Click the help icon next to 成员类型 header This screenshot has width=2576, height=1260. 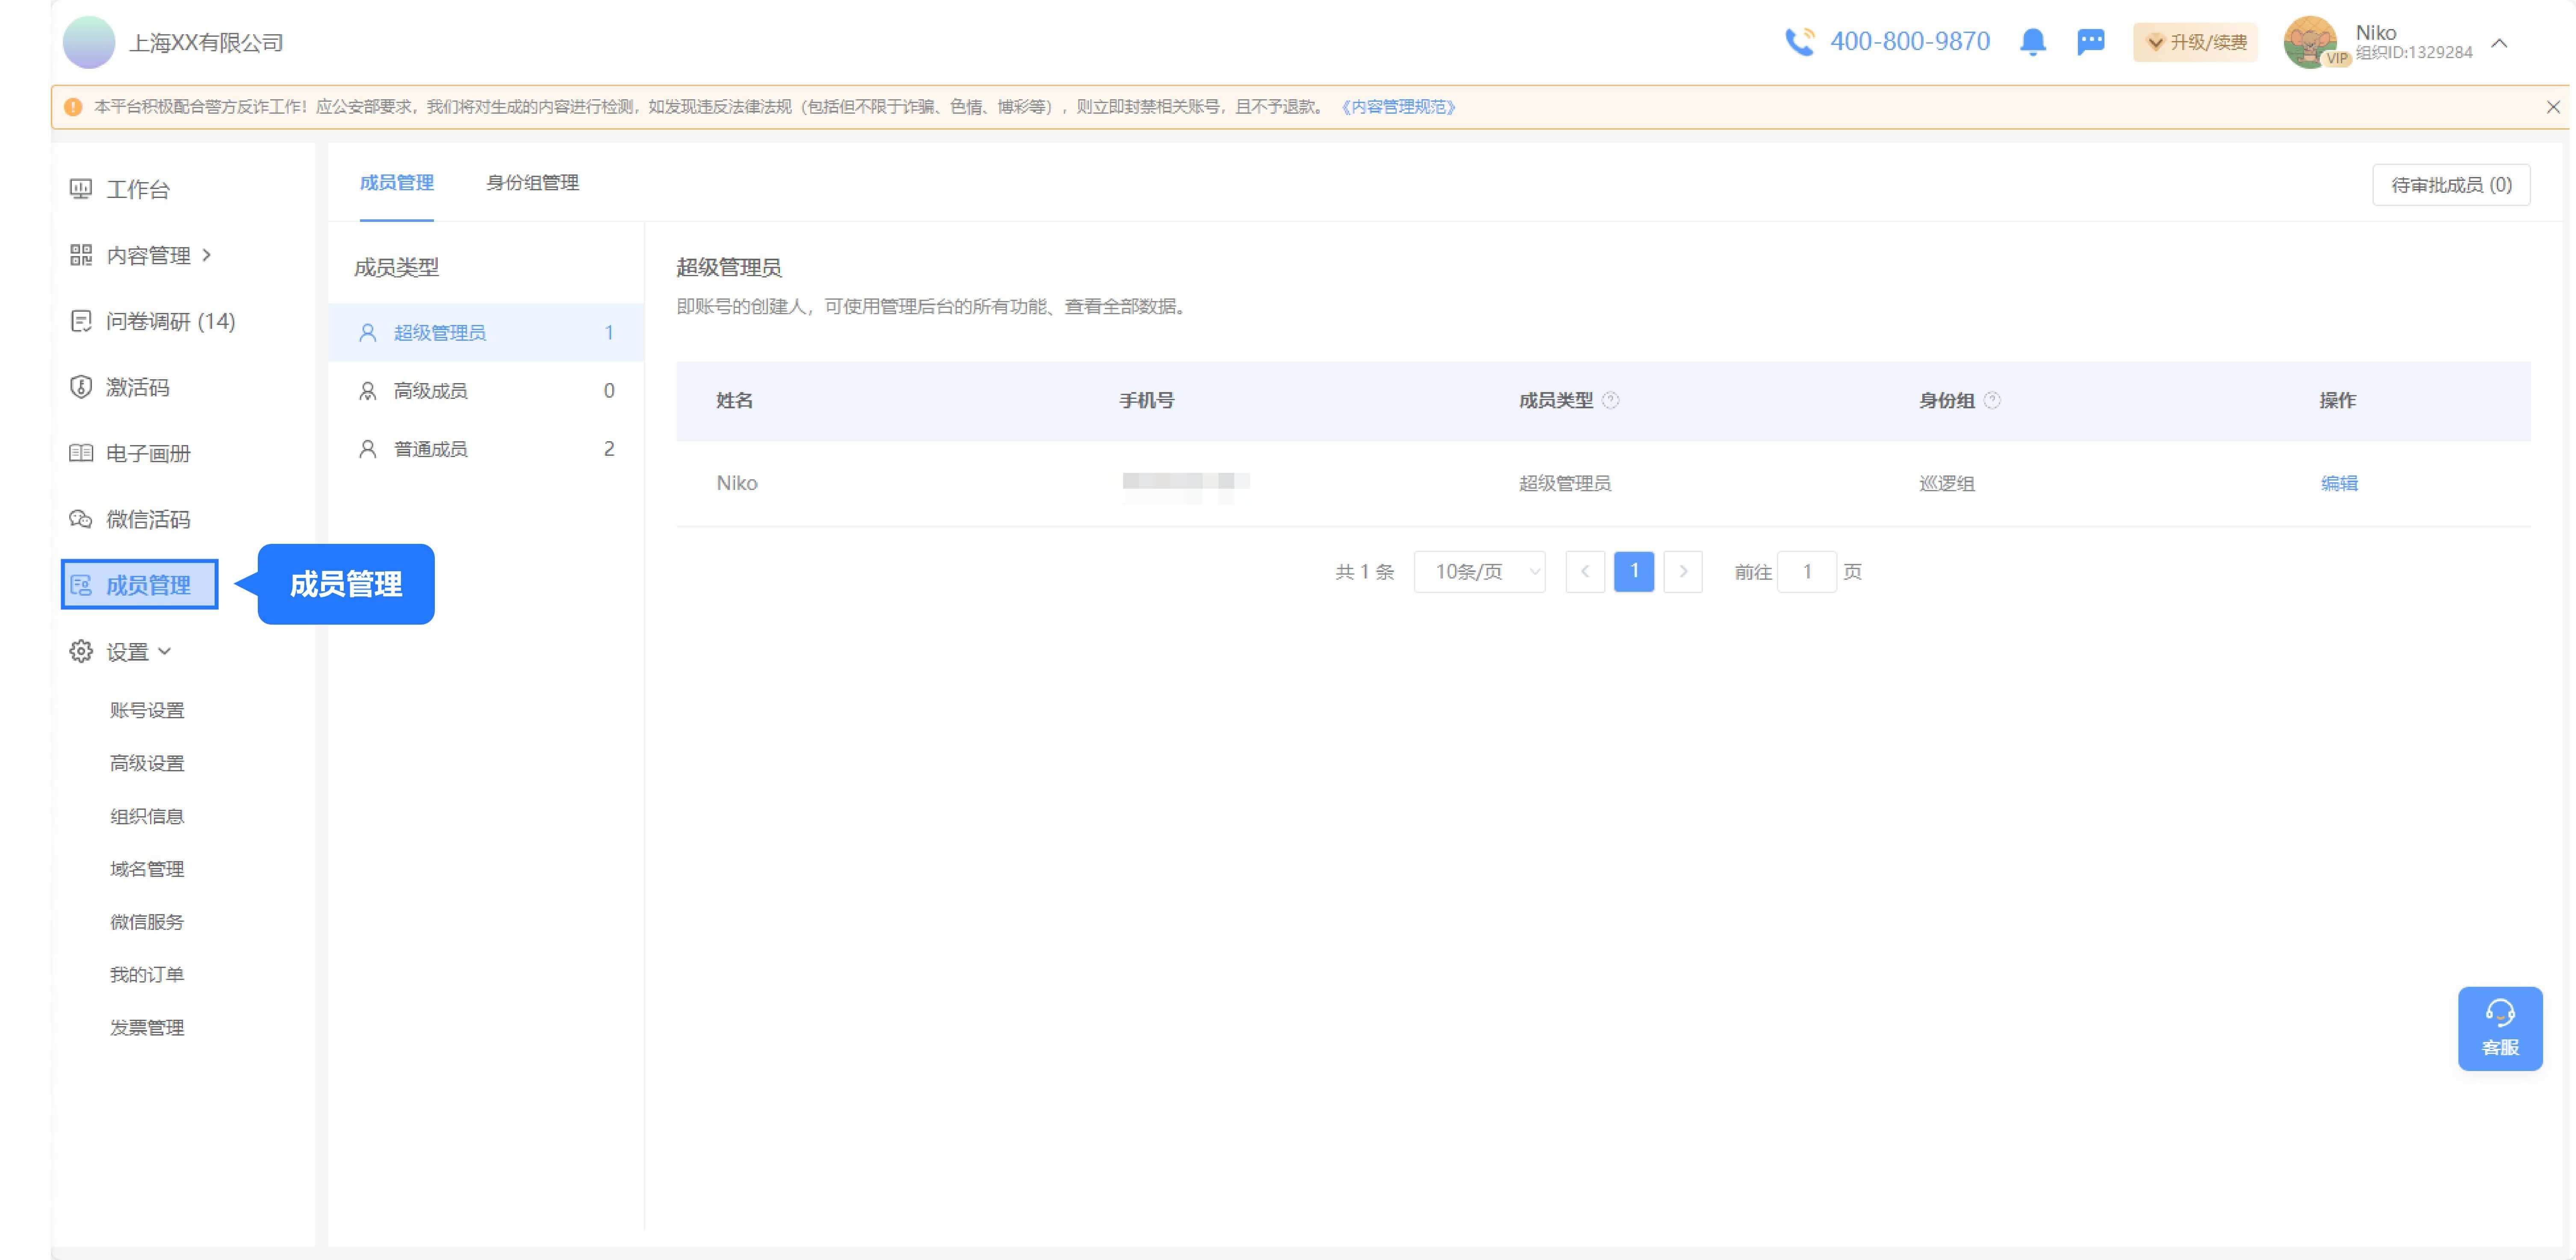(x=1610, y=400)
